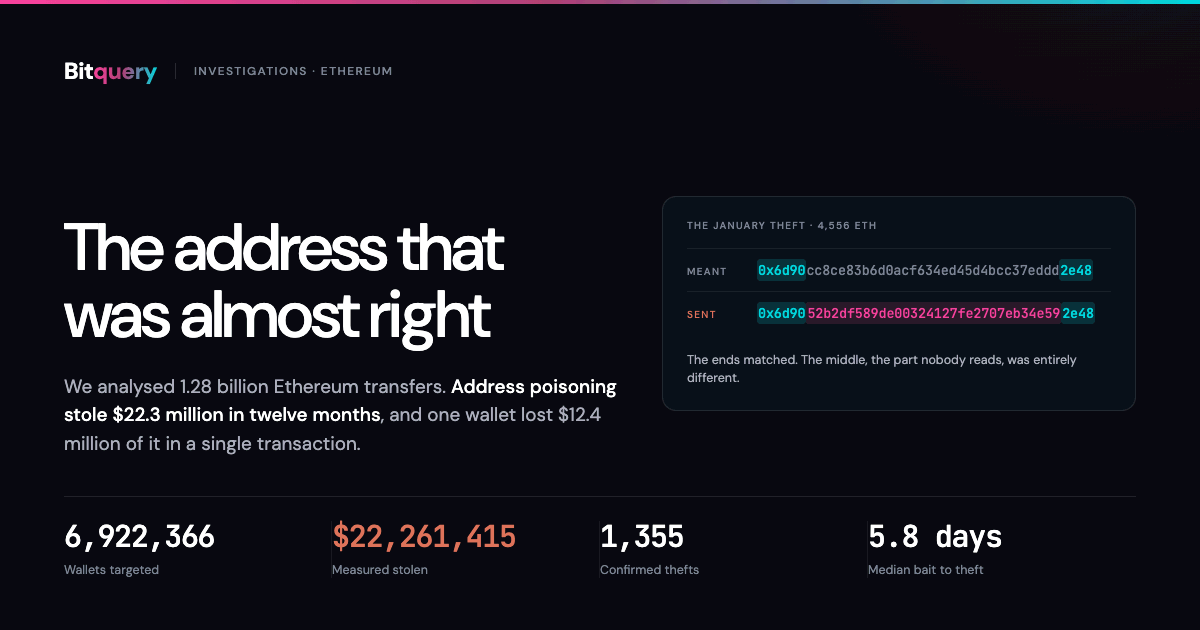Click the highlighted 2e48 suffix in SENT row
The height and width of the screenshot is (630, 1200).
point(1078,314)
